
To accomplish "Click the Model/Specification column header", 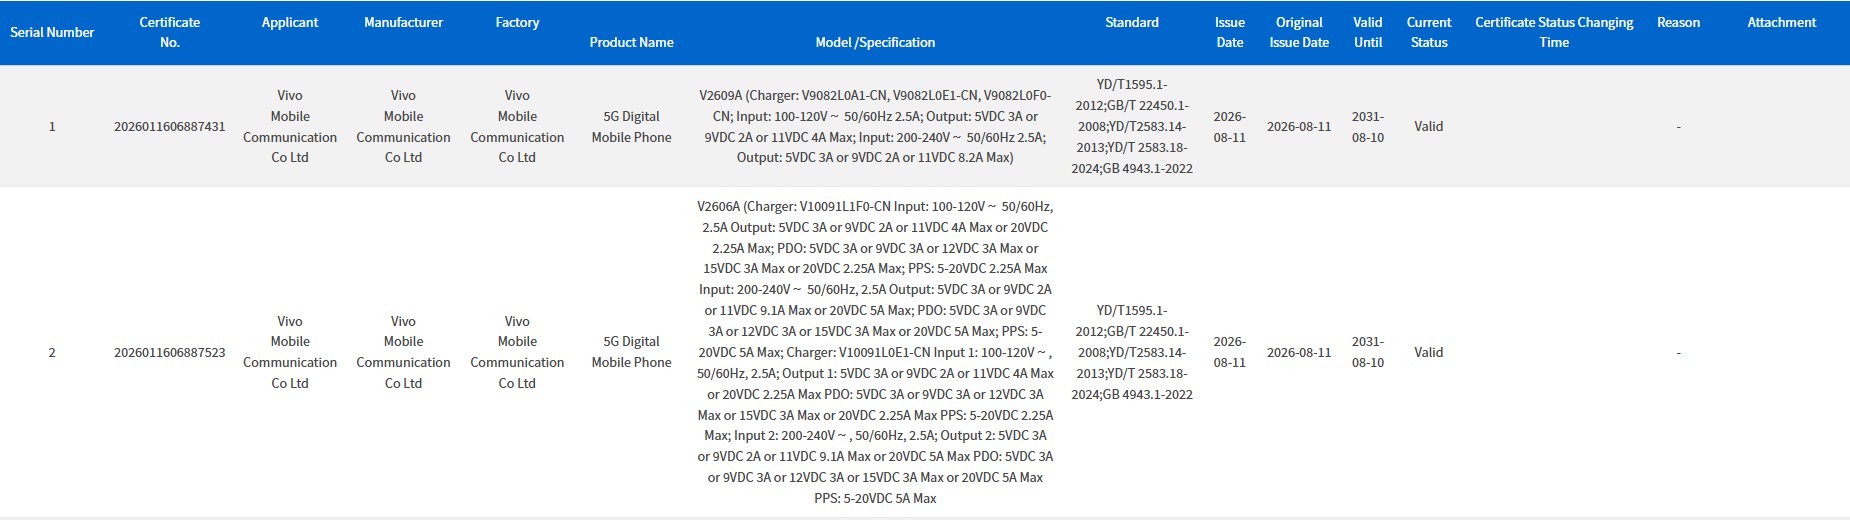I will click(875, 42).
